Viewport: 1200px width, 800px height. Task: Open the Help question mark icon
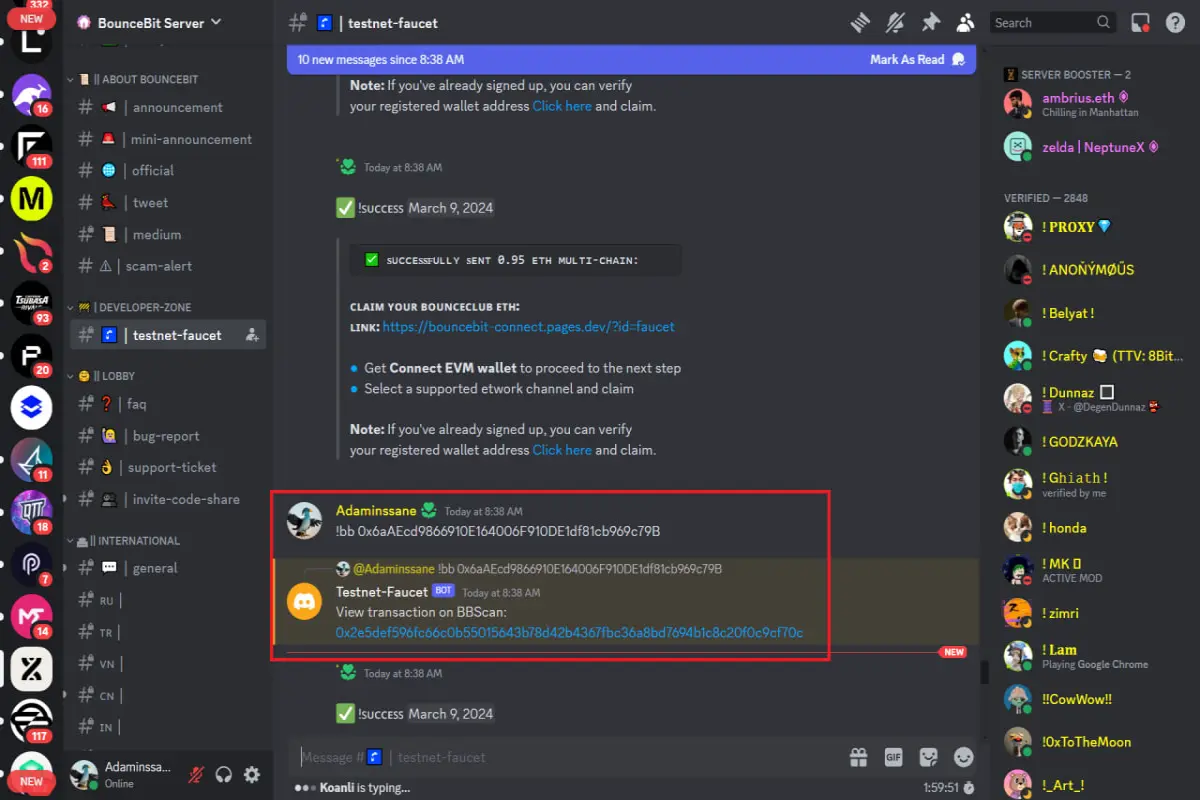(1175, 22)
